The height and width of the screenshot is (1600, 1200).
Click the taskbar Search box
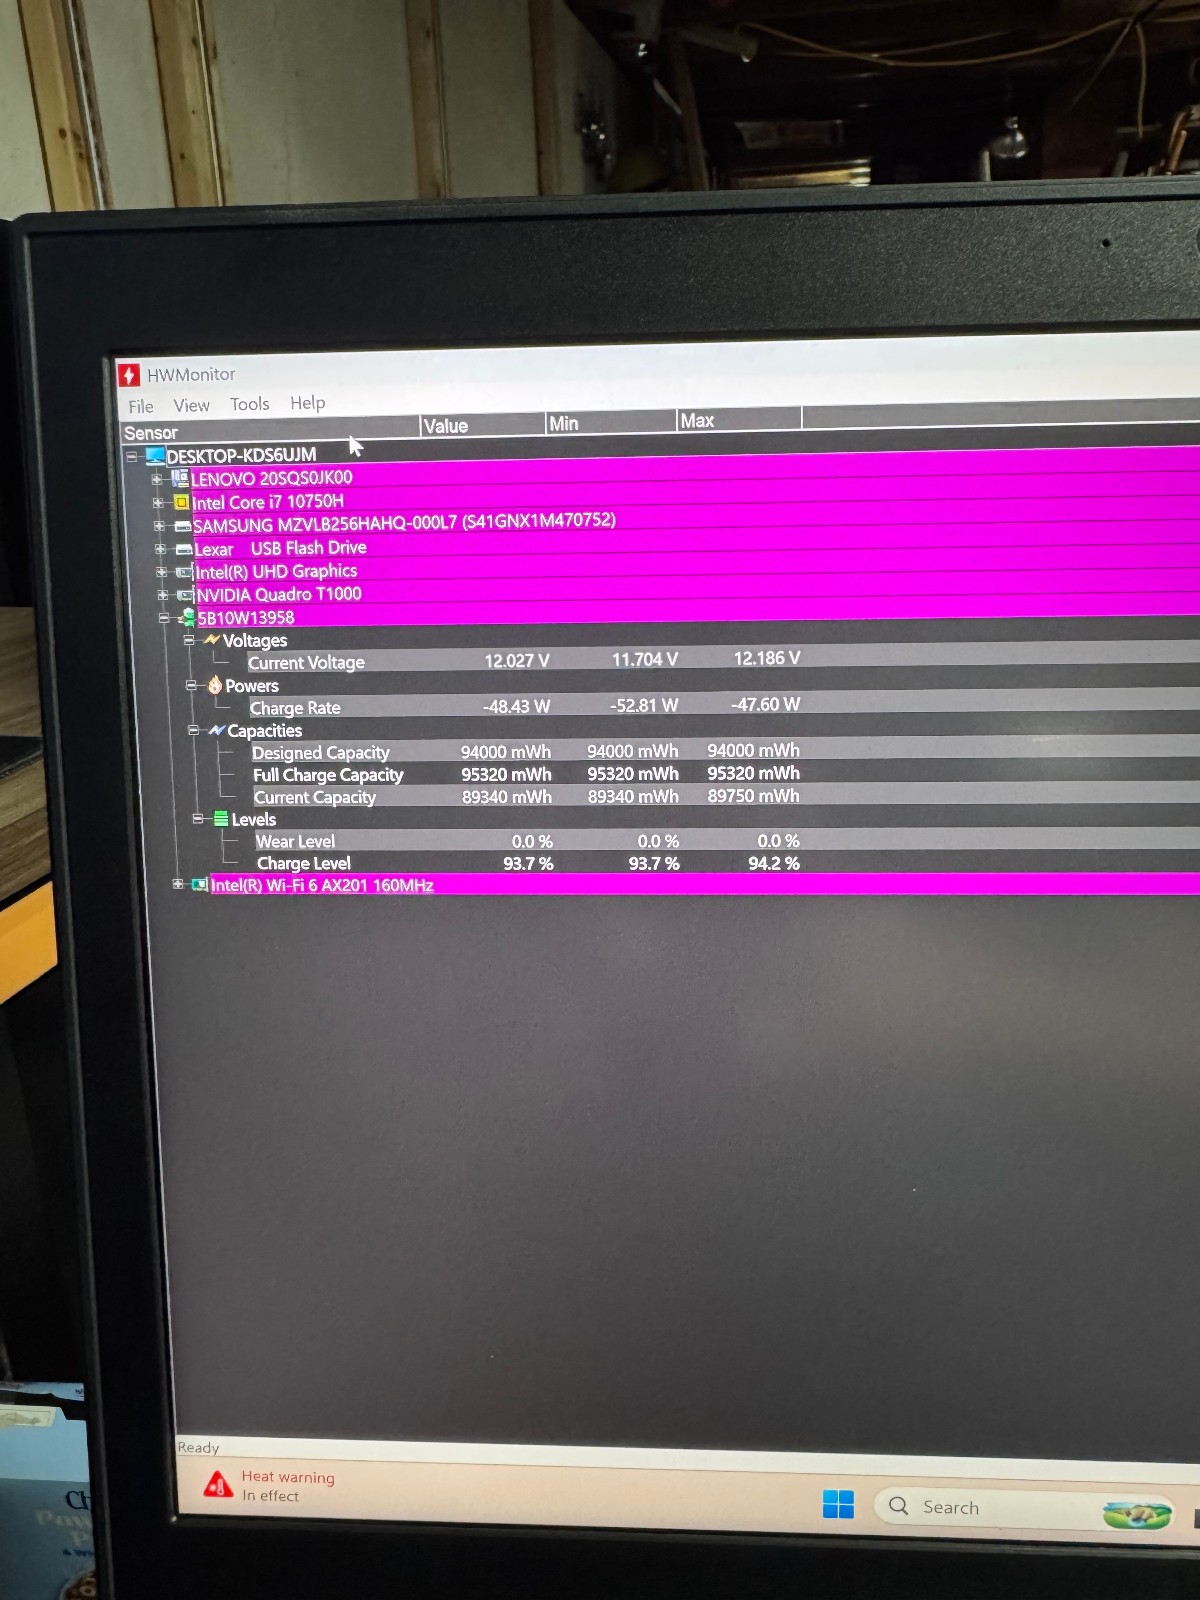click(1023, 1509)
